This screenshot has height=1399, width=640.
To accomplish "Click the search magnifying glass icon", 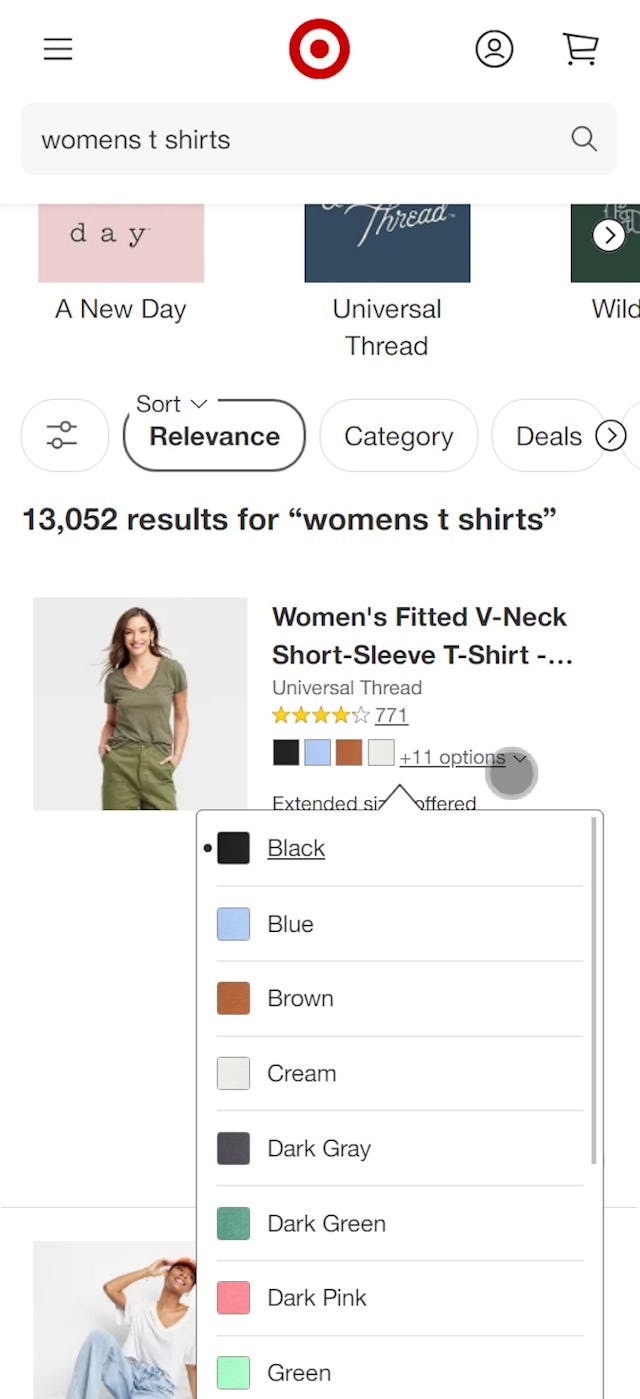I will pos(584,138).
